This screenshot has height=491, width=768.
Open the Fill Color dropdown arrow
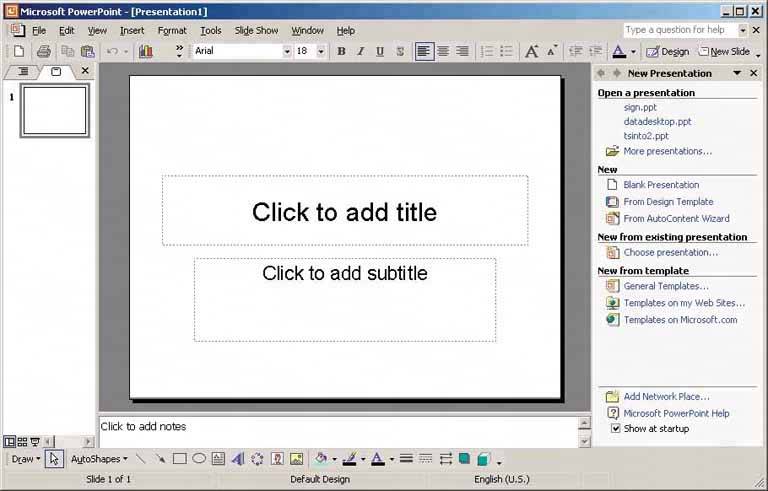(x=335, y=459)
